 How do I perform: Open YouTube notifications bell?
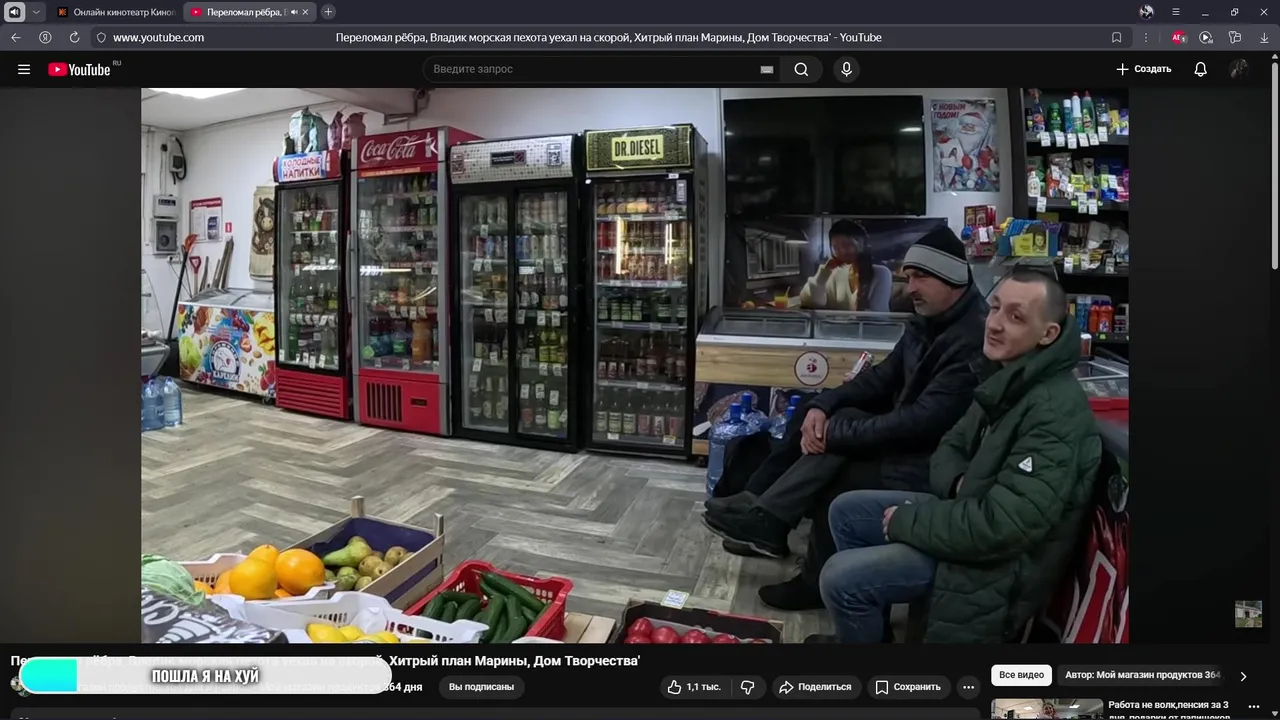[x=1200, y=69]
